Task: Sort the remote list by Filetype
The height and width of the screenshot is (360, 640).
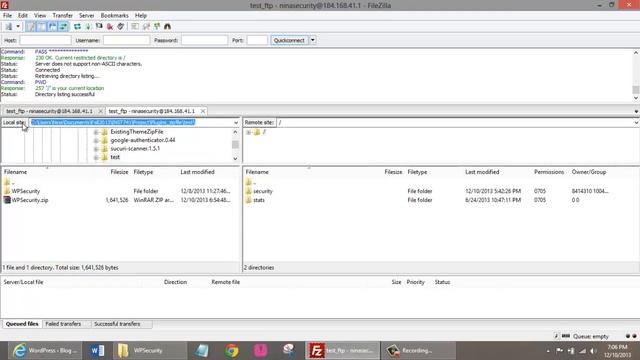Action: [x=417, y=172]
